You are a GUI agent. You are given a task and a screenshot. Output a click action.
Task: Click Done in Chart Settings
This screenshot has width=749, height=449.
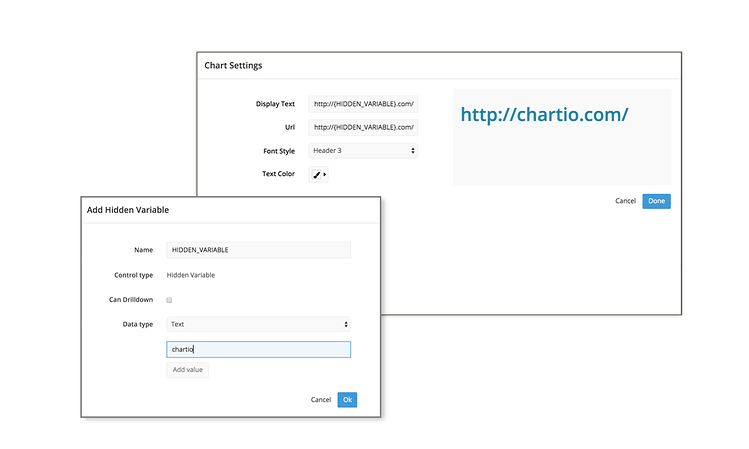click(x=656, y=201)
